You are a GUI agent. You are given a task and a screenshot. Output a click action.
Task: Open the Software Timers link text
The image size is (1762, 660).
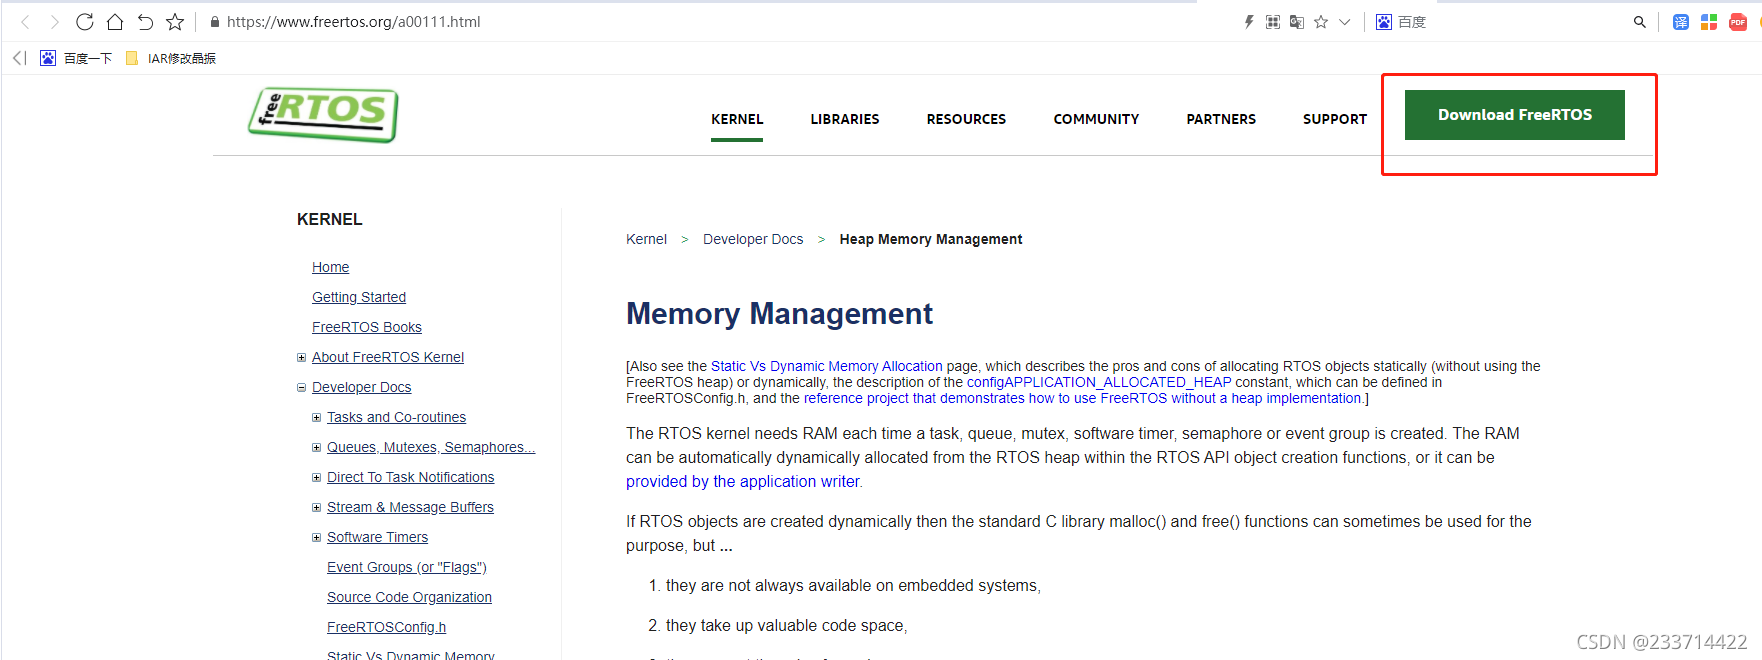click(377, 537)
